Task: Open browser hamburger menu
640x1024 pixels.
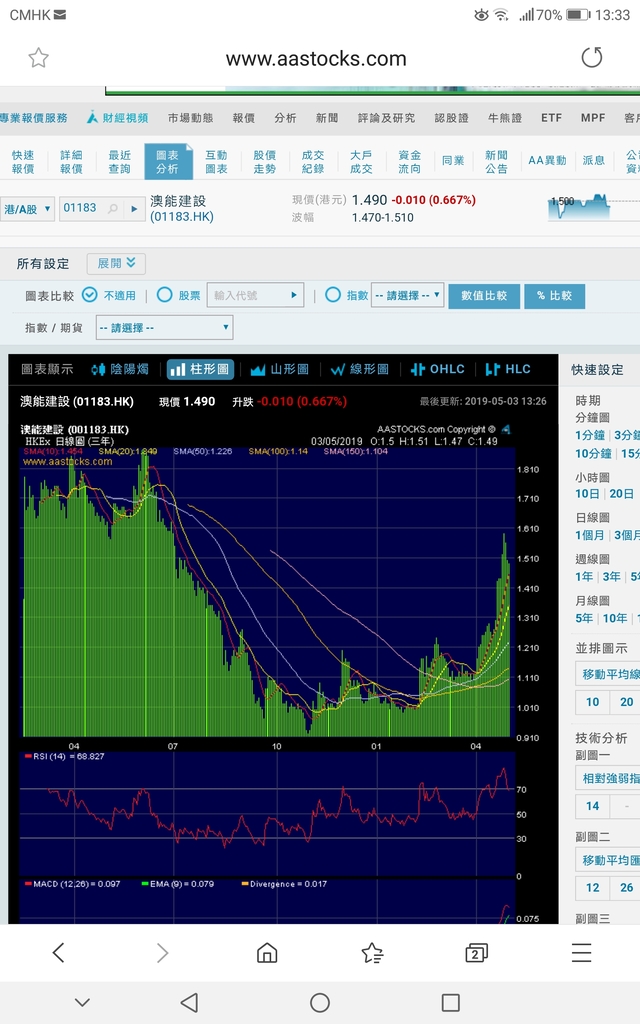Action: 581,953
